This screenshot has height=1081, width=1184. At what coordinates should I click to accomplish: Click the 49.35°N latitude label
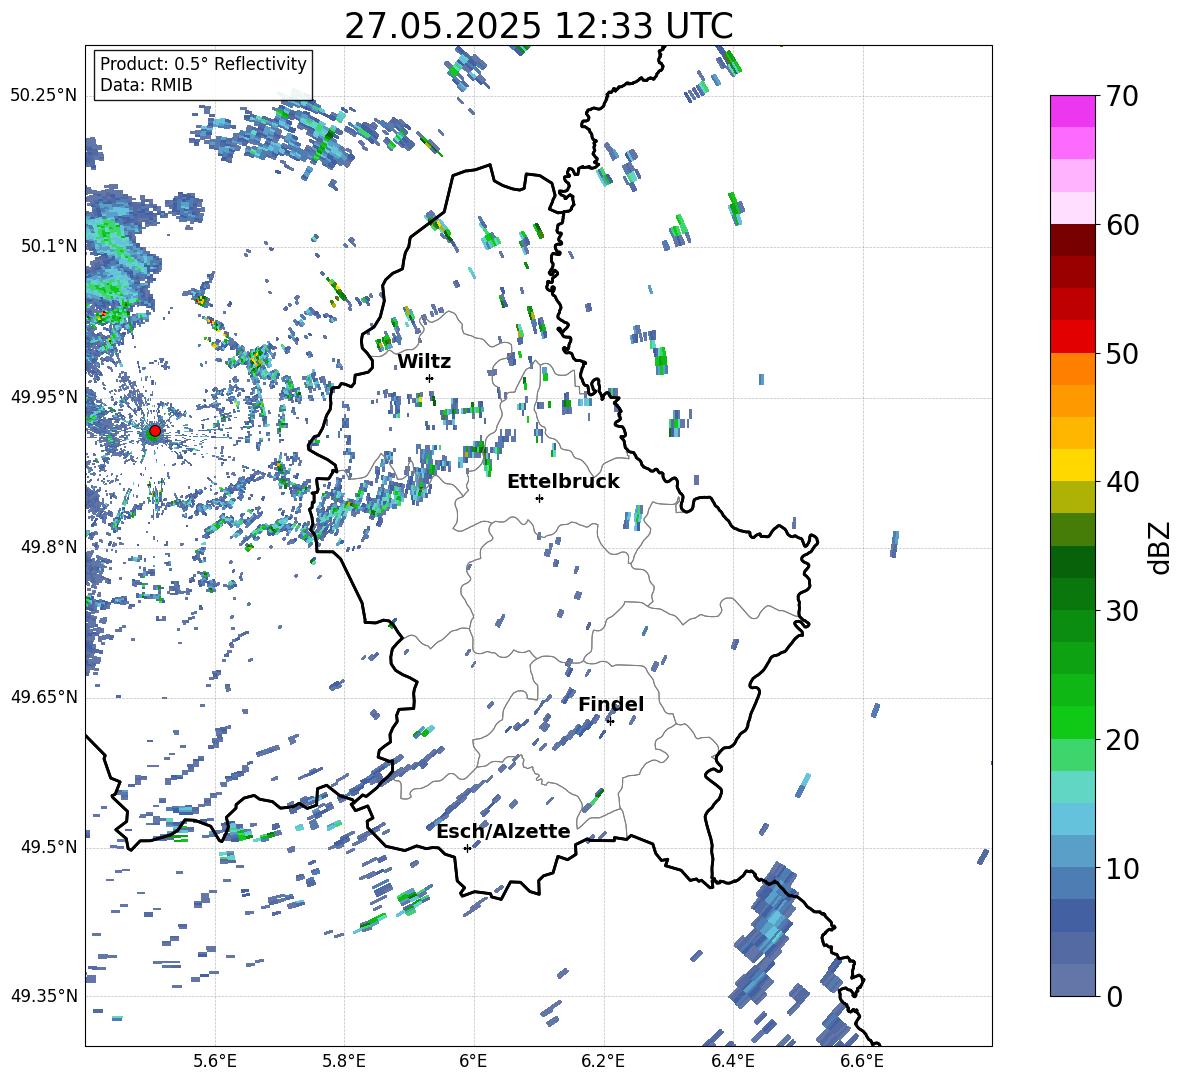(x=44, y=996)
